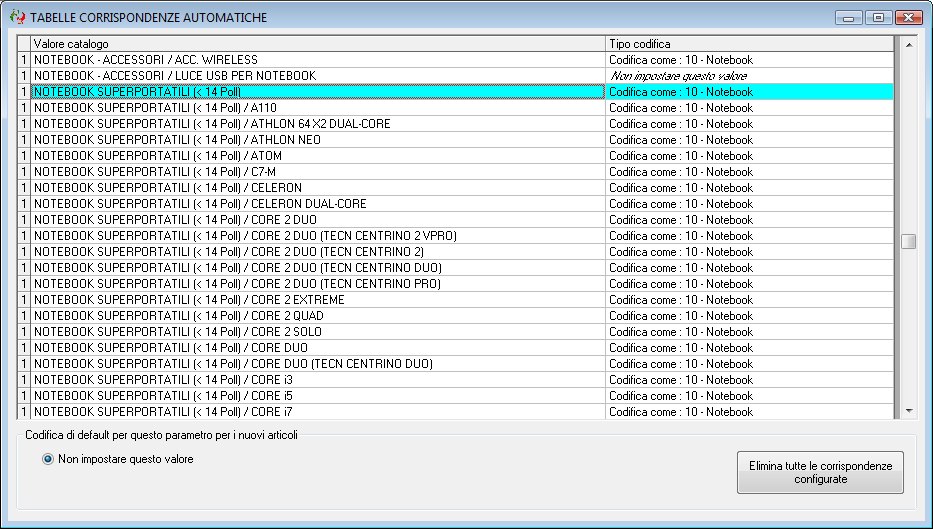Click the vertical scrollbar thumb
This screenshot has width=933, height=529.
(x=909, y=241)
